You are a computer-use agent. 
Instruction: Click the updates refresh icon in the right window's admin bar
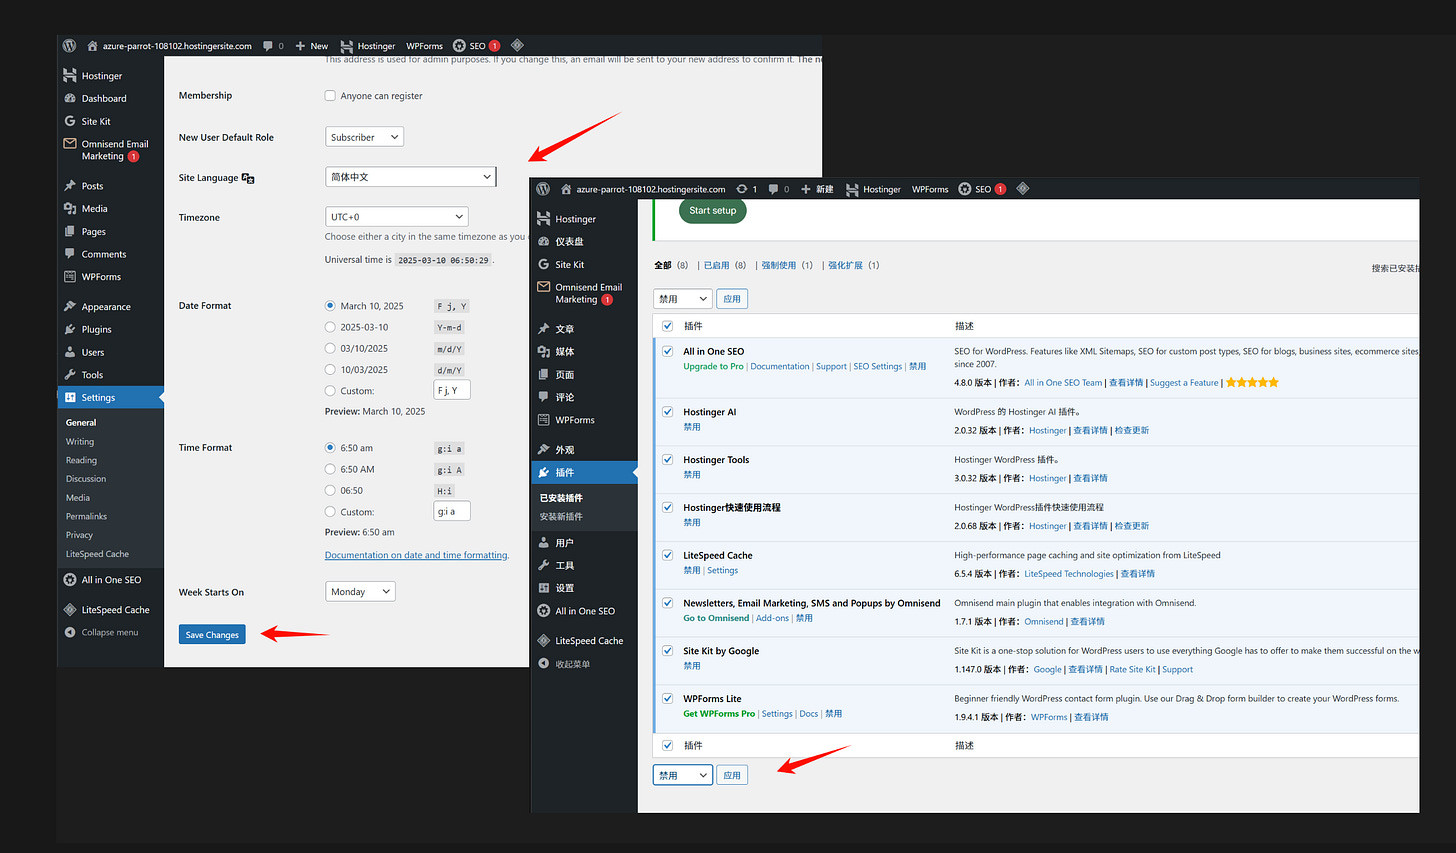(x=742, y=189)
